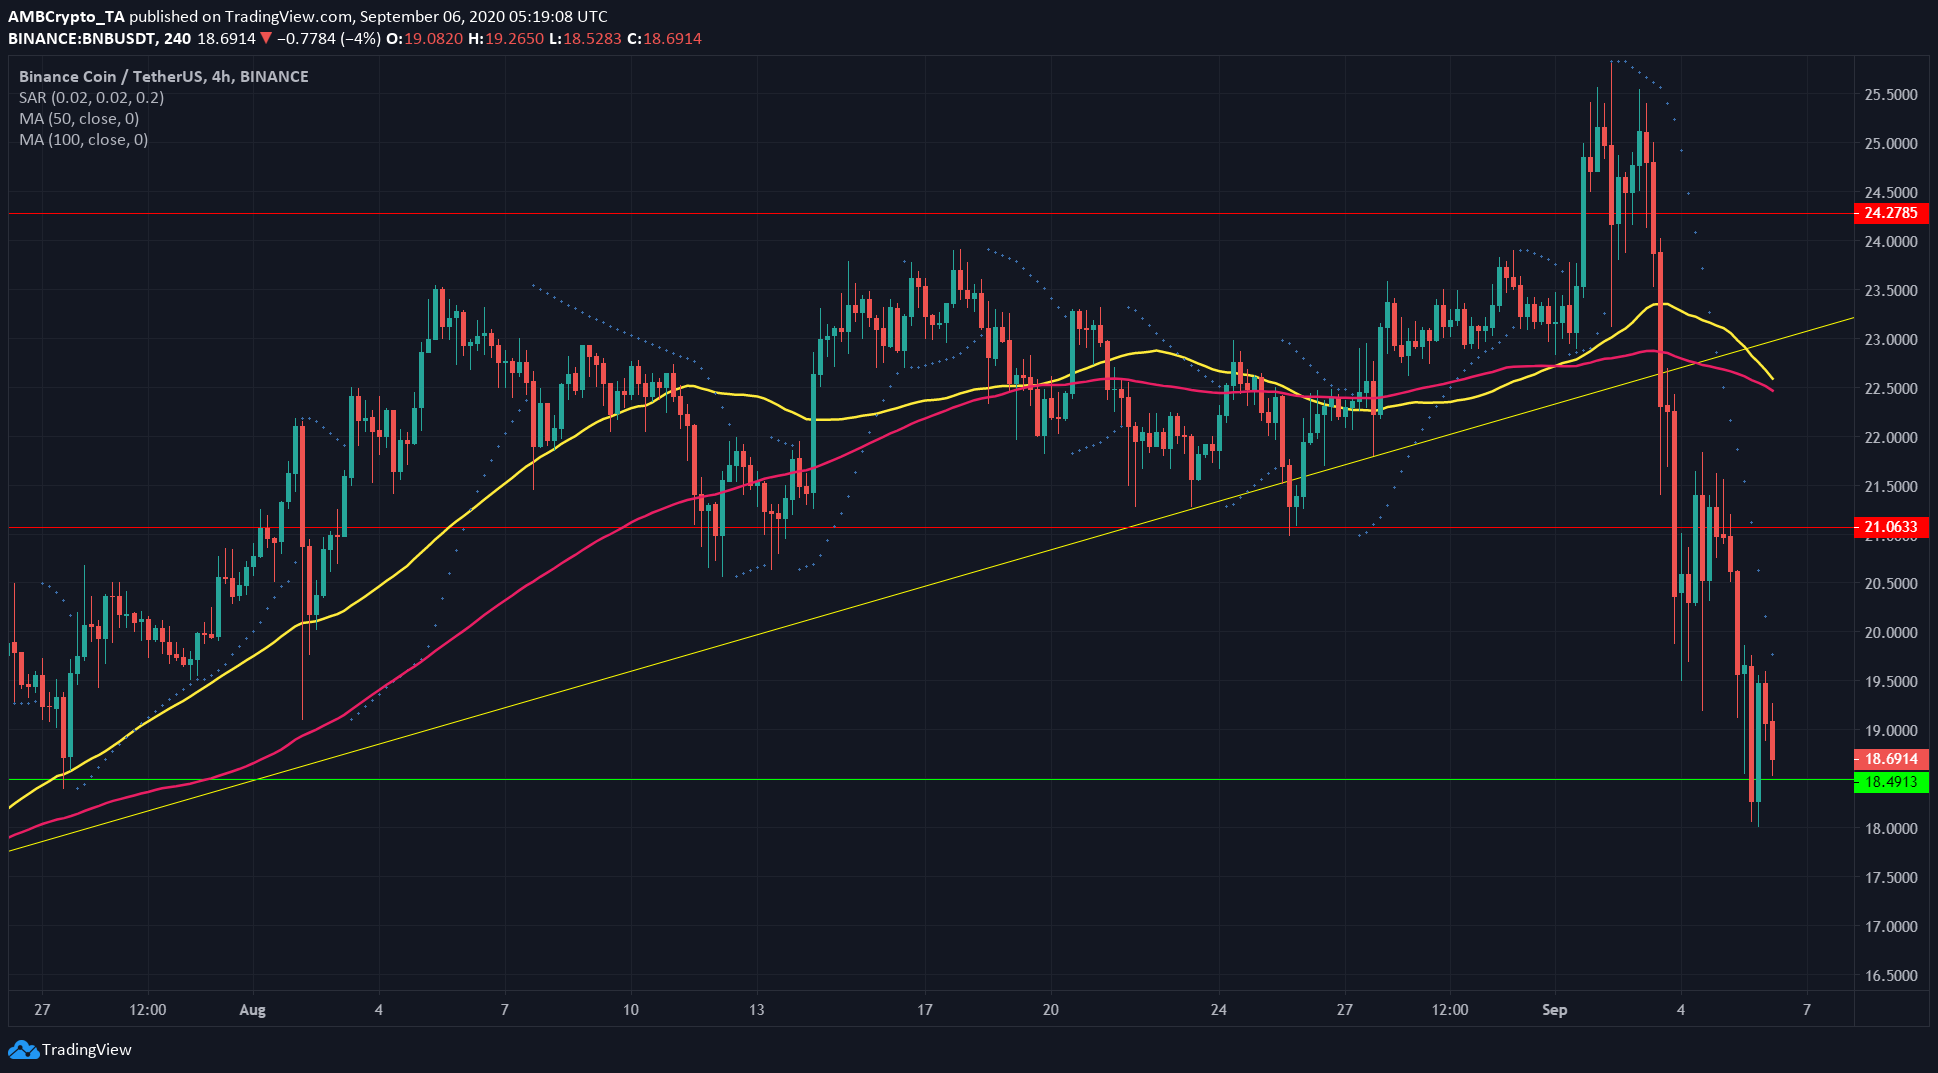Click the 24.5000 price axis label
Image resolution: width=1938 pixels, height=1073 pixels.
[x=1890, y=192]
